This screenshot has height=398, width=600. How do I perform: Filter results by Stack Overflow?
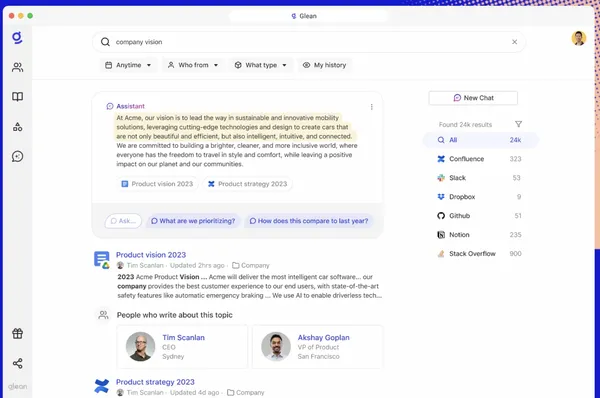click(480, 253)
